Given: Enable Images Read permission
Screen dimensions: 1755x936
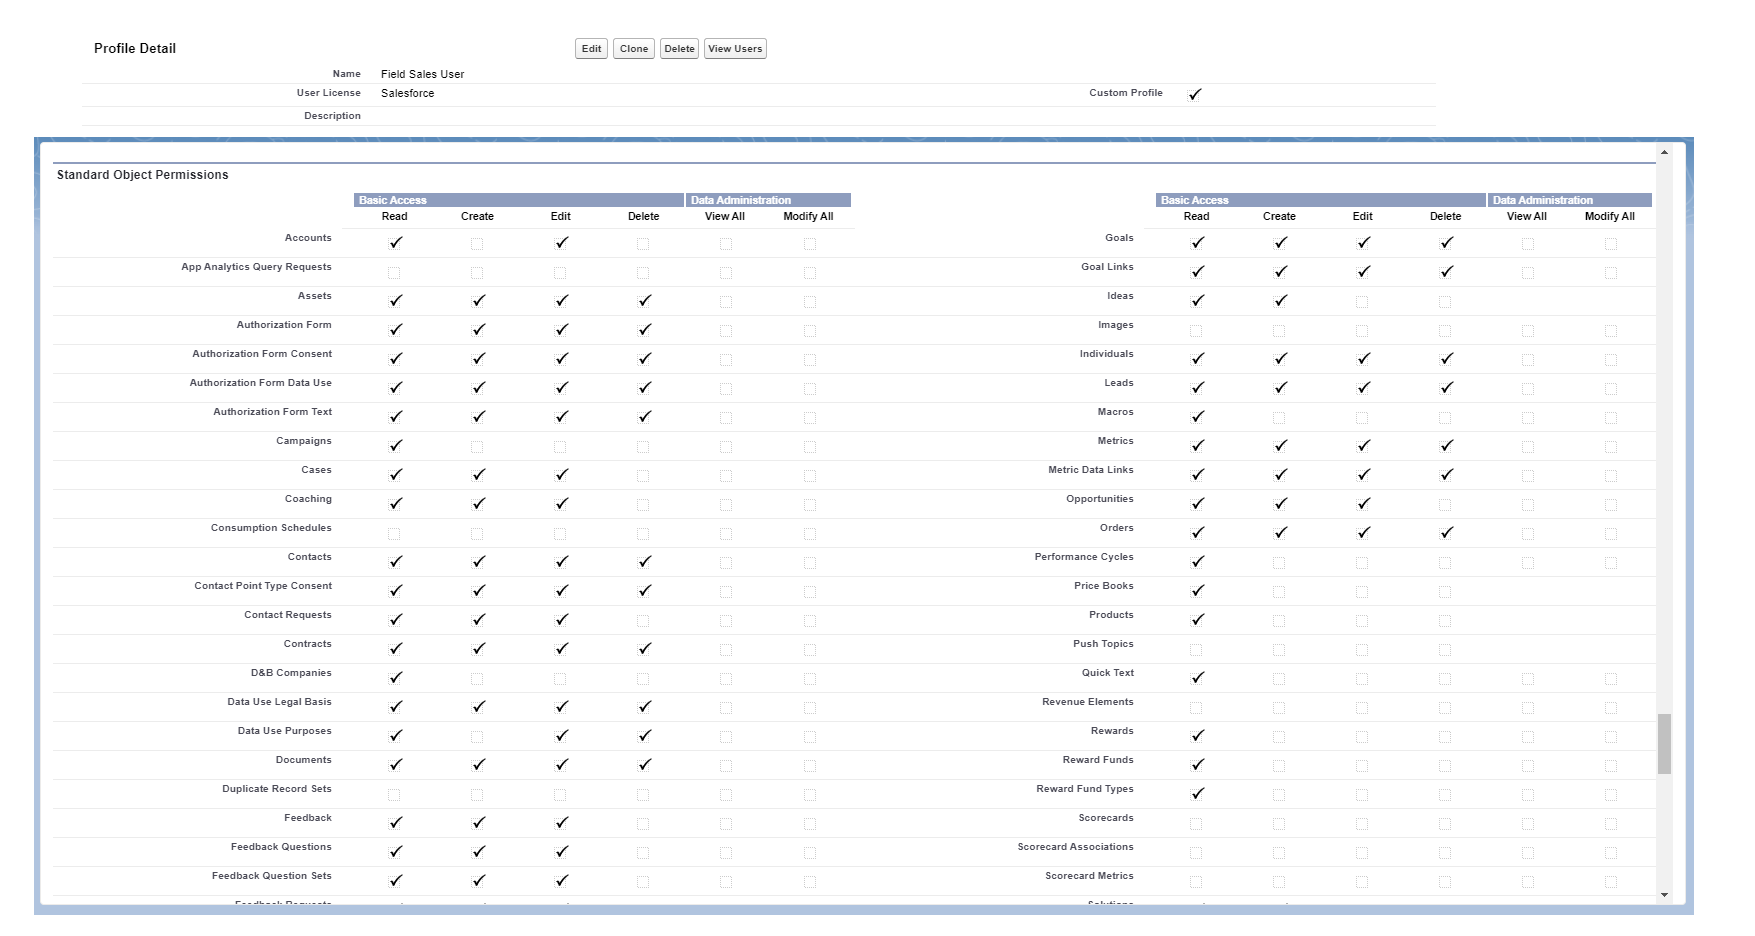Looking at the screenshot, I should coord(1196,331).
